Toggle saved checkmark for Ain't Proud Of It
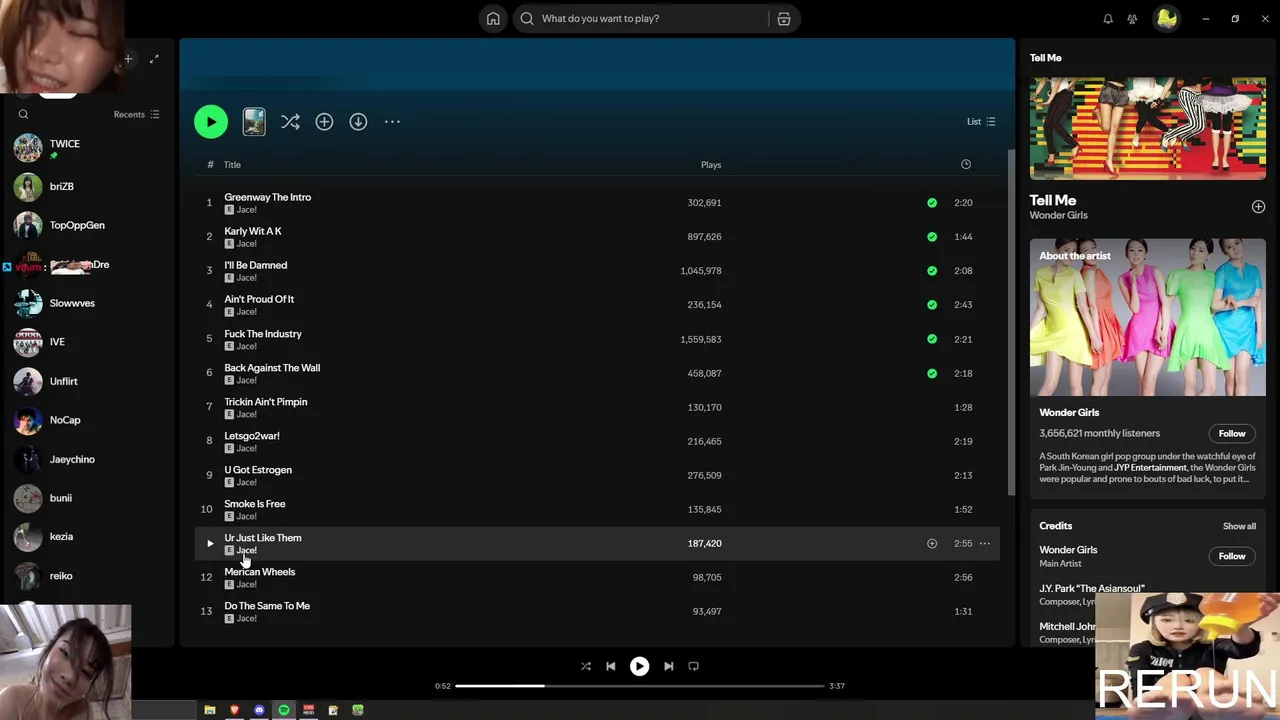This screenshot has width=1280, height=720. 932,305
